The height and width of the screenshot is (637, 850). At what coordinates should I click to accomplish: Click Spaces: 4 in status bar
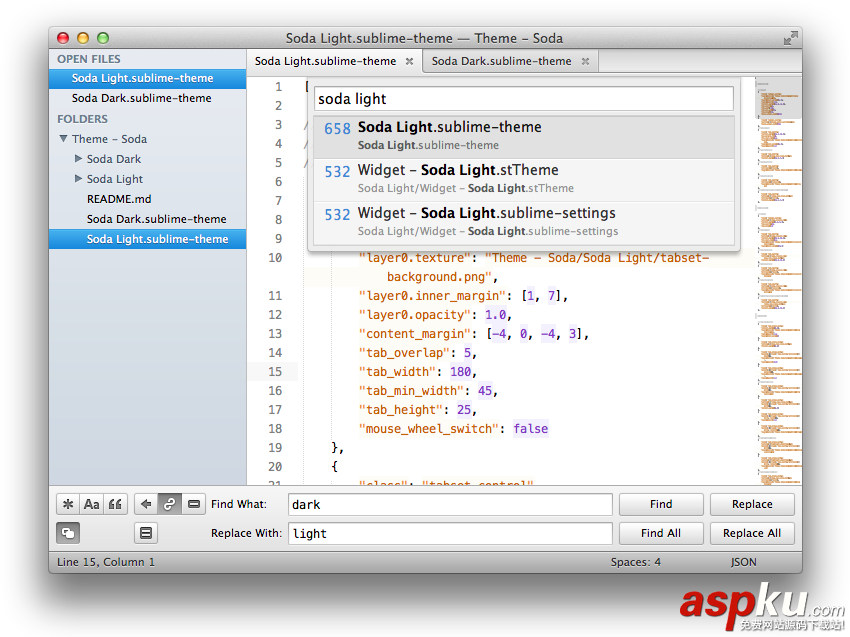click(x=635, y=562)
